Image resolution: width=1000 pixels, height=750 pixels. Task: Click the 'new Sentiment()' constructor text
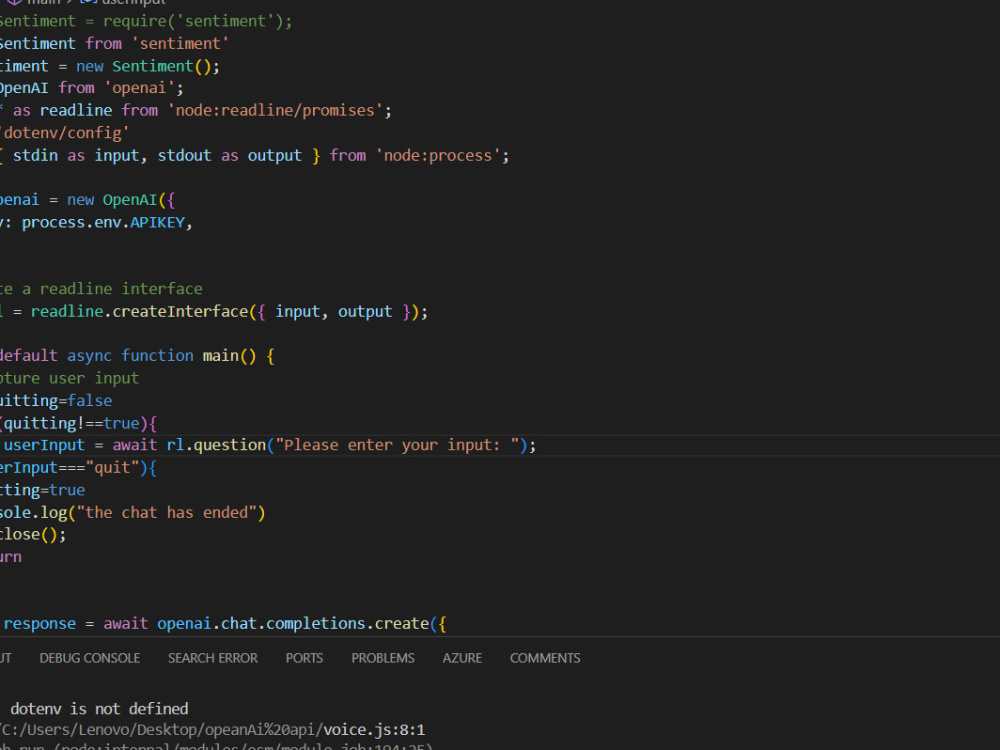click(x=143, y=66)
